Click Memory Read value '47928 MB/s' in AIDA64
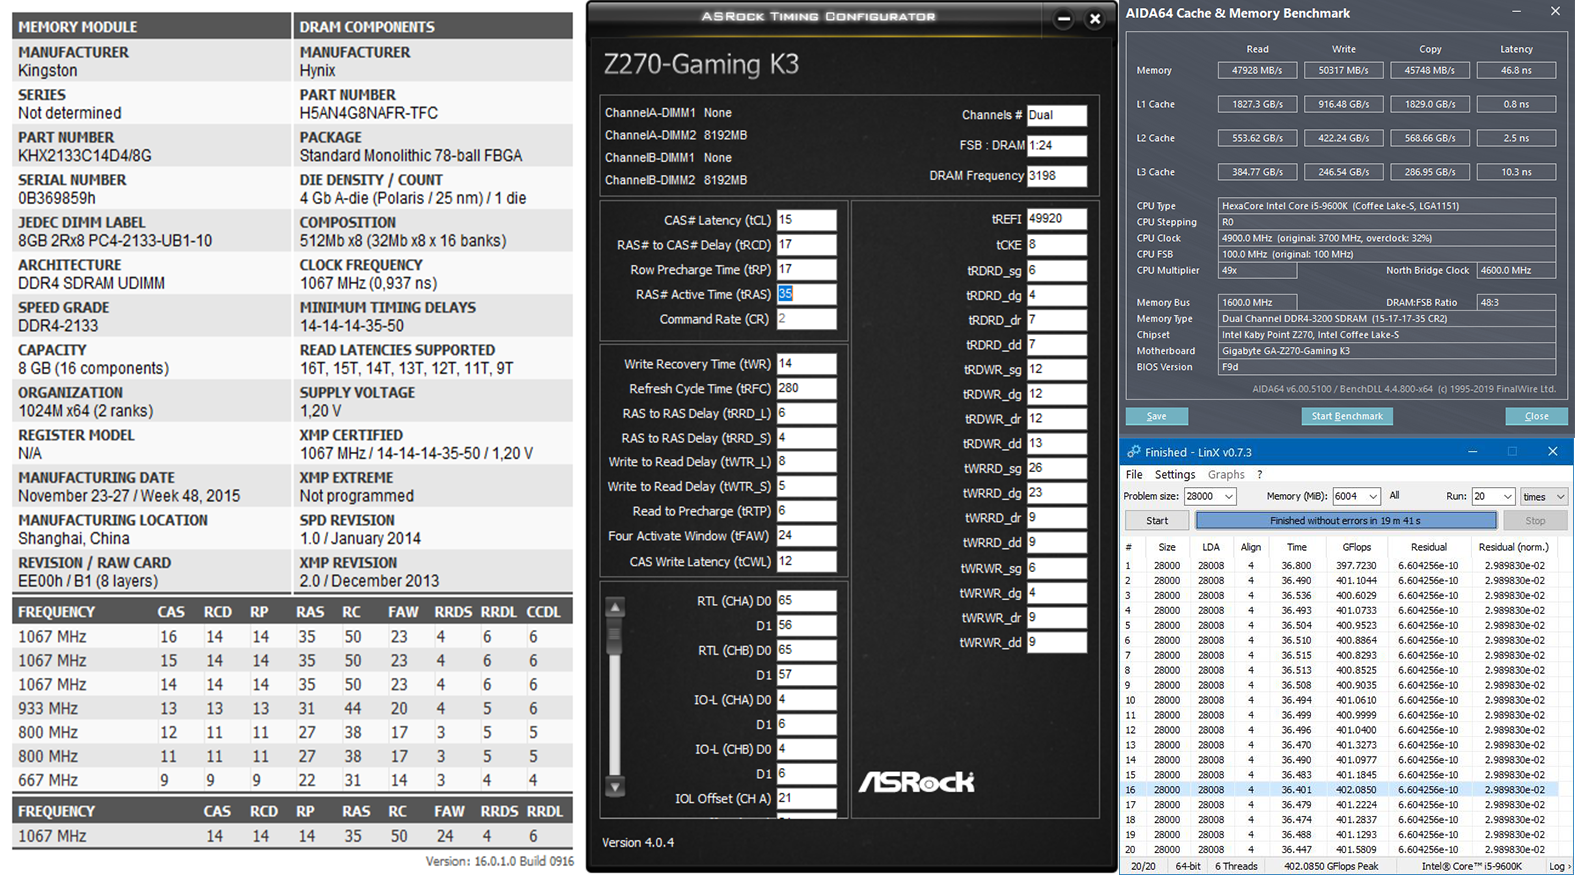 point(1257,71)
